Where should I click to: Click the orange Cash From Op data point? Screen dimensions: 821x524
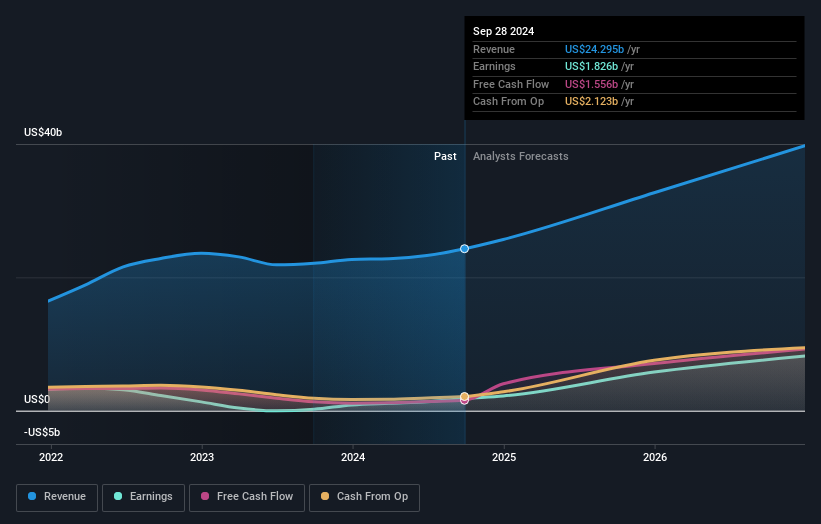[464, 396]
